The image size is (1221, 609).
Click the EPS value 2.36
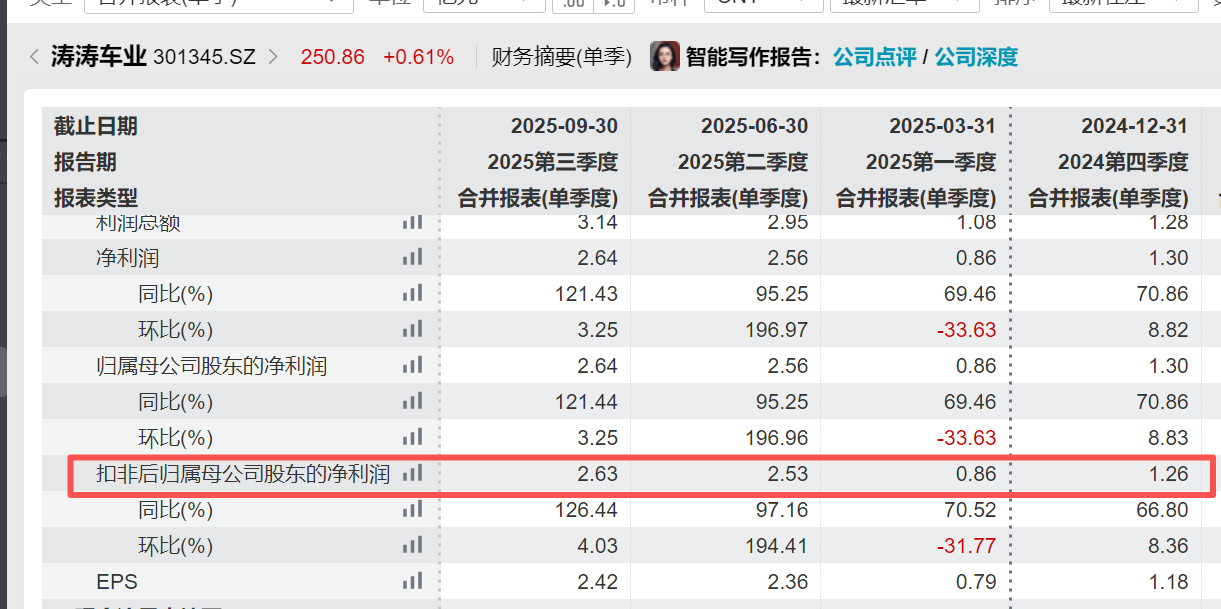coord(788,582)
